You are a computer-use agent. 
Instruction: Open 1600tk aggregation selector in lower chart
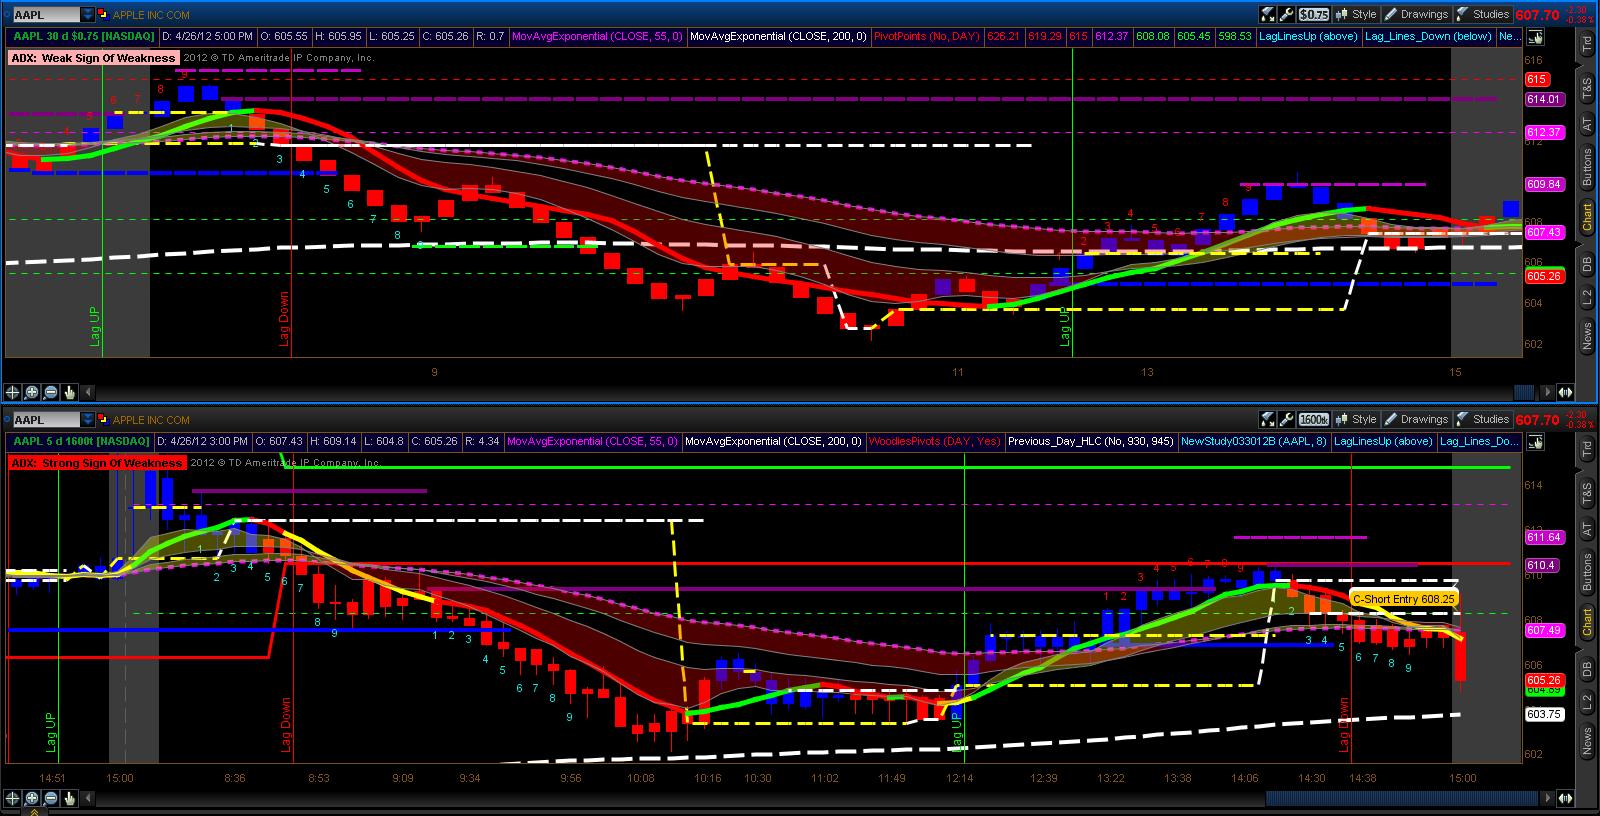pos(1314,420)
